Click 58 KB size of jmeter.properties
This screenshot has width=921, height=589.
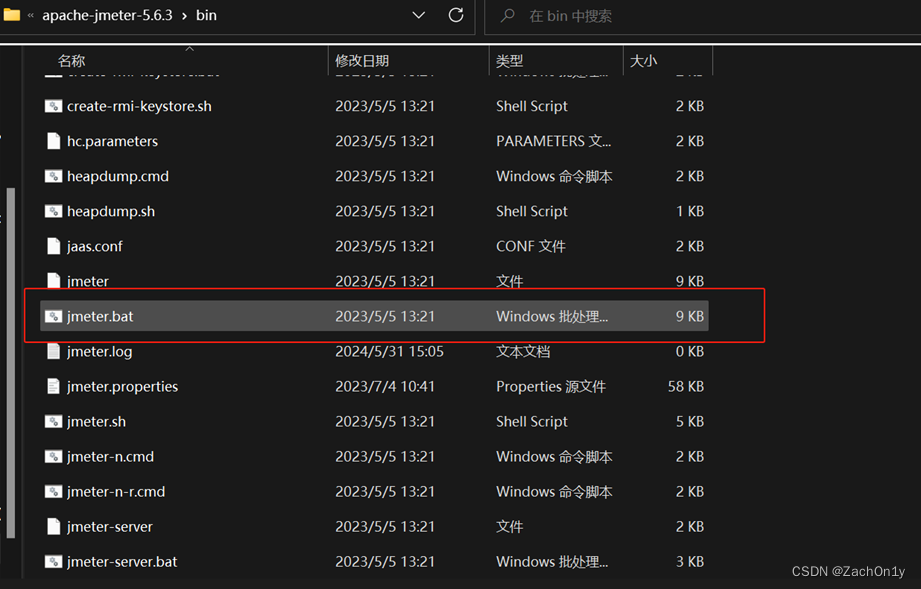tap(685, 386)
